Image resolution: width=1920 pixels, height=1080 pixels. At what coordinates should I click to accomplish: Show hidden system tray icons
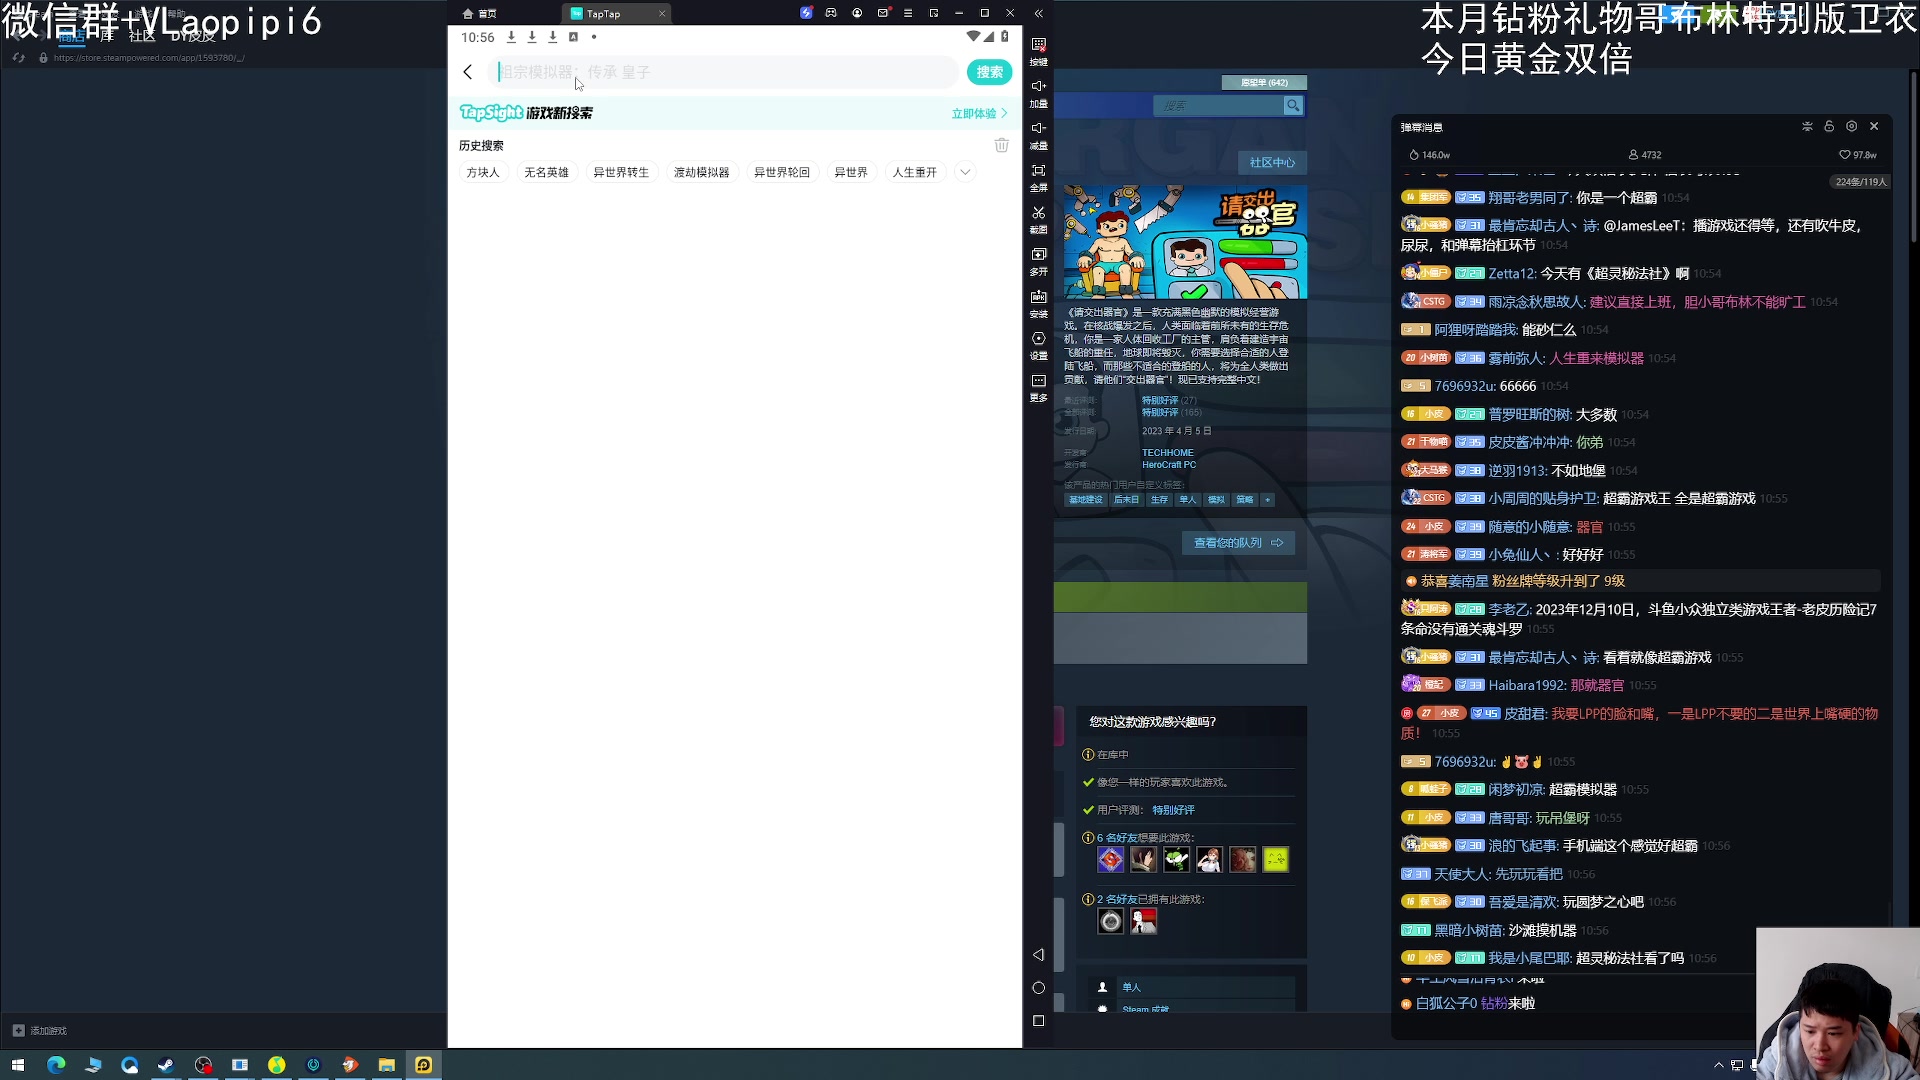(x=1719, y=1065)
